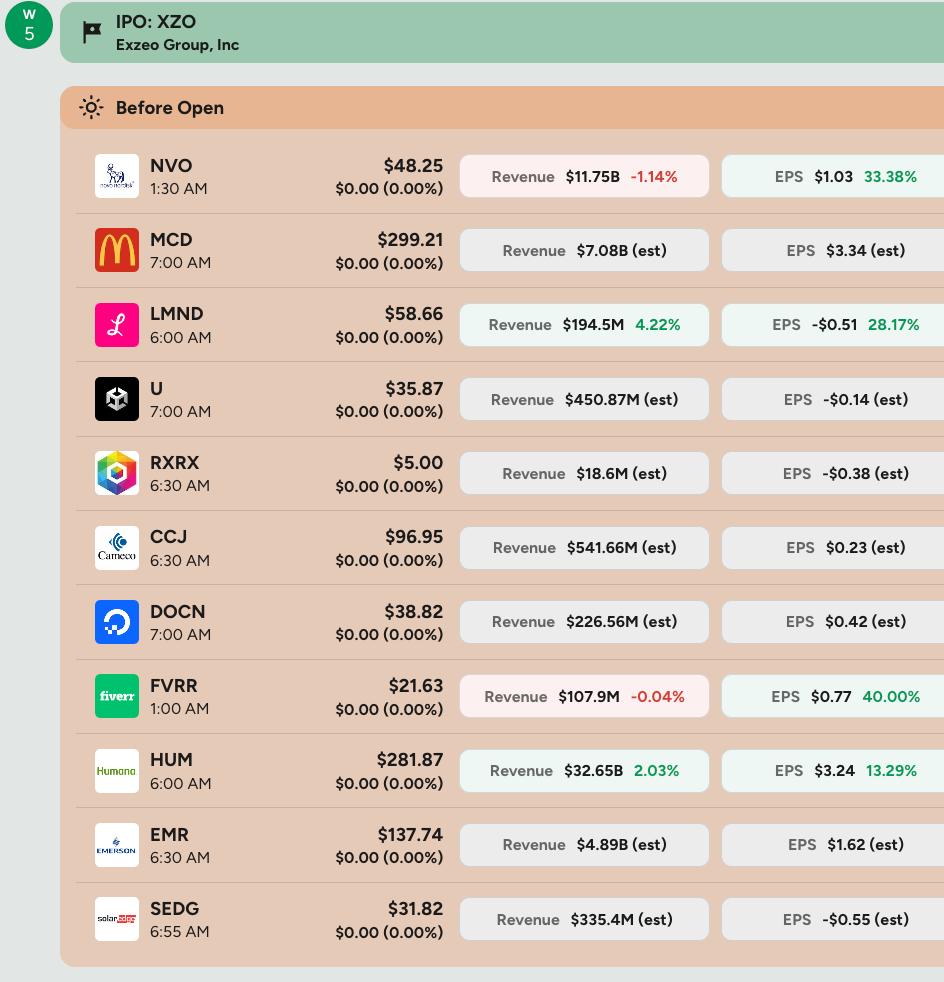Image resolution: width=944 pixels, height=982 pixels.
Task: Click the Fiverr FVRR logo
Action: coord(117,696)
